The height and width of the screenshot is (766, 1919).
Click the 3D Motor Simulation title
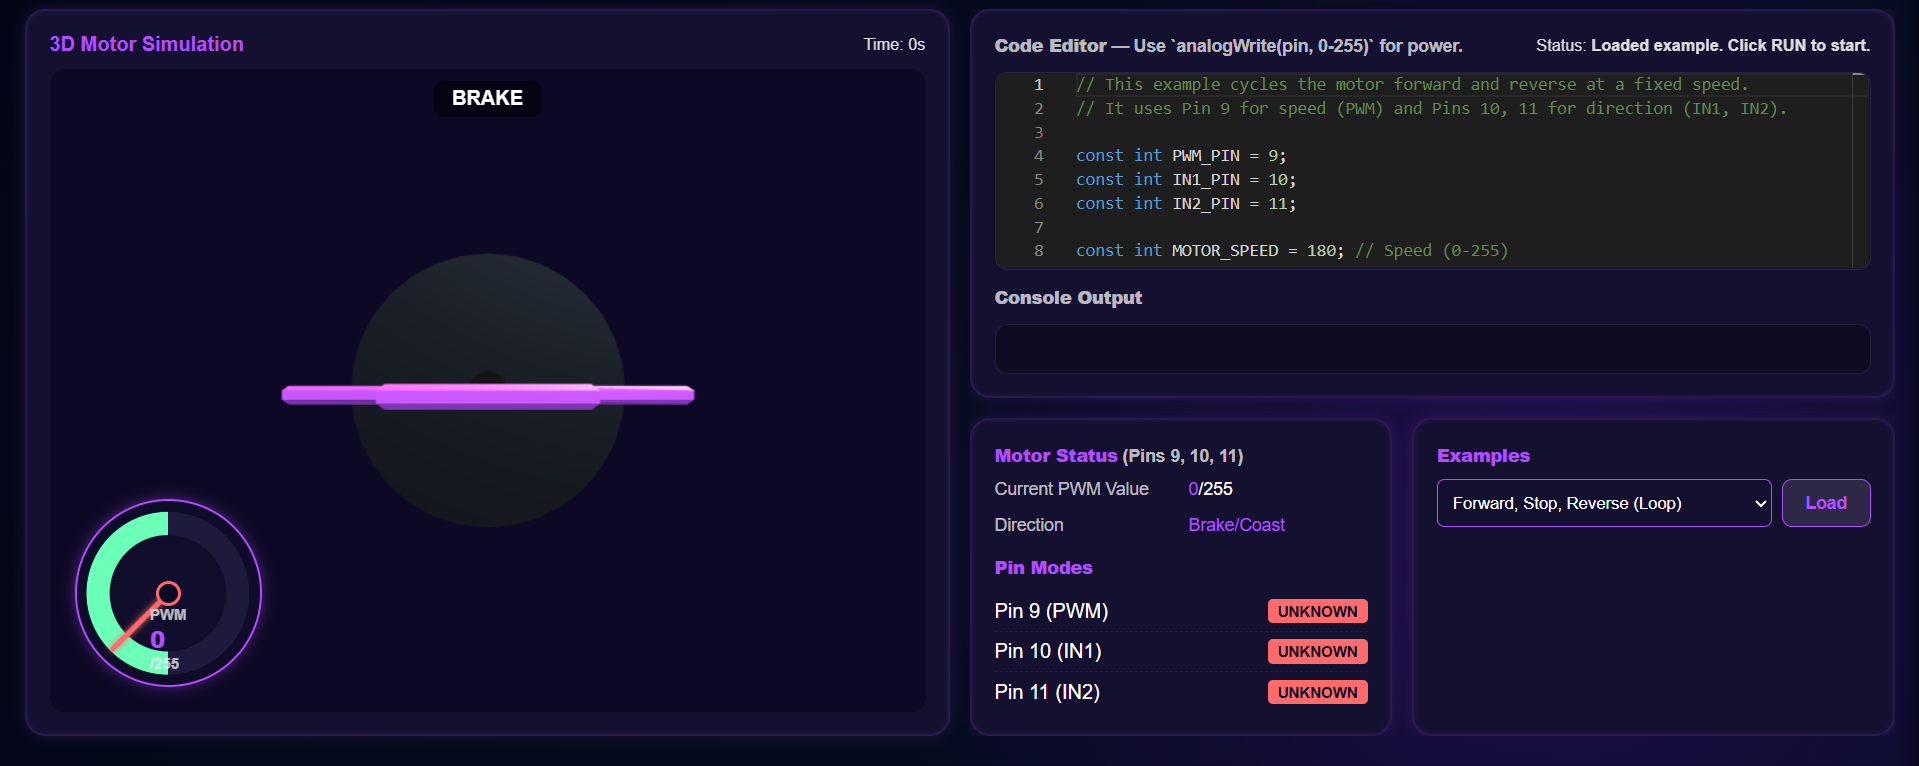pos(147,44)
